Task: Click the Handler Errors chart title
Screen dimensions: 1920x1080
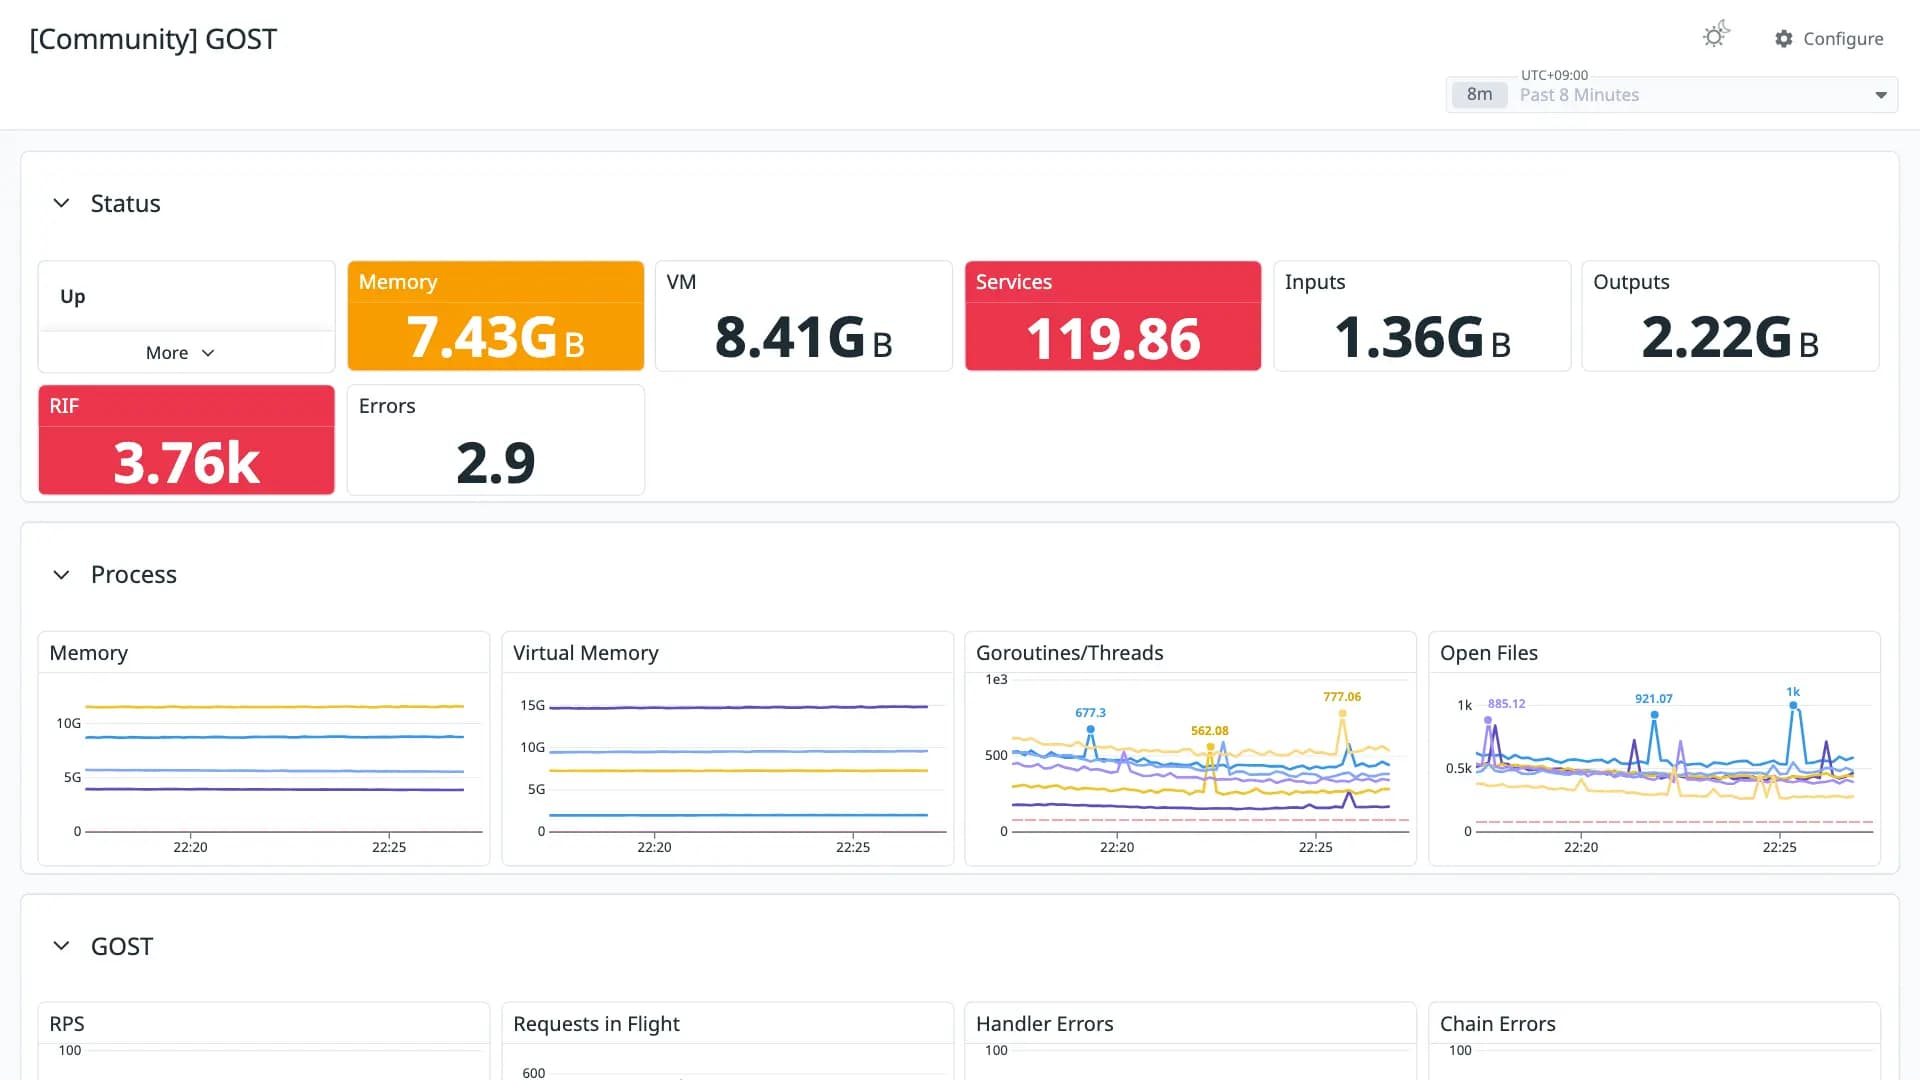Action: (1045, 1024)
